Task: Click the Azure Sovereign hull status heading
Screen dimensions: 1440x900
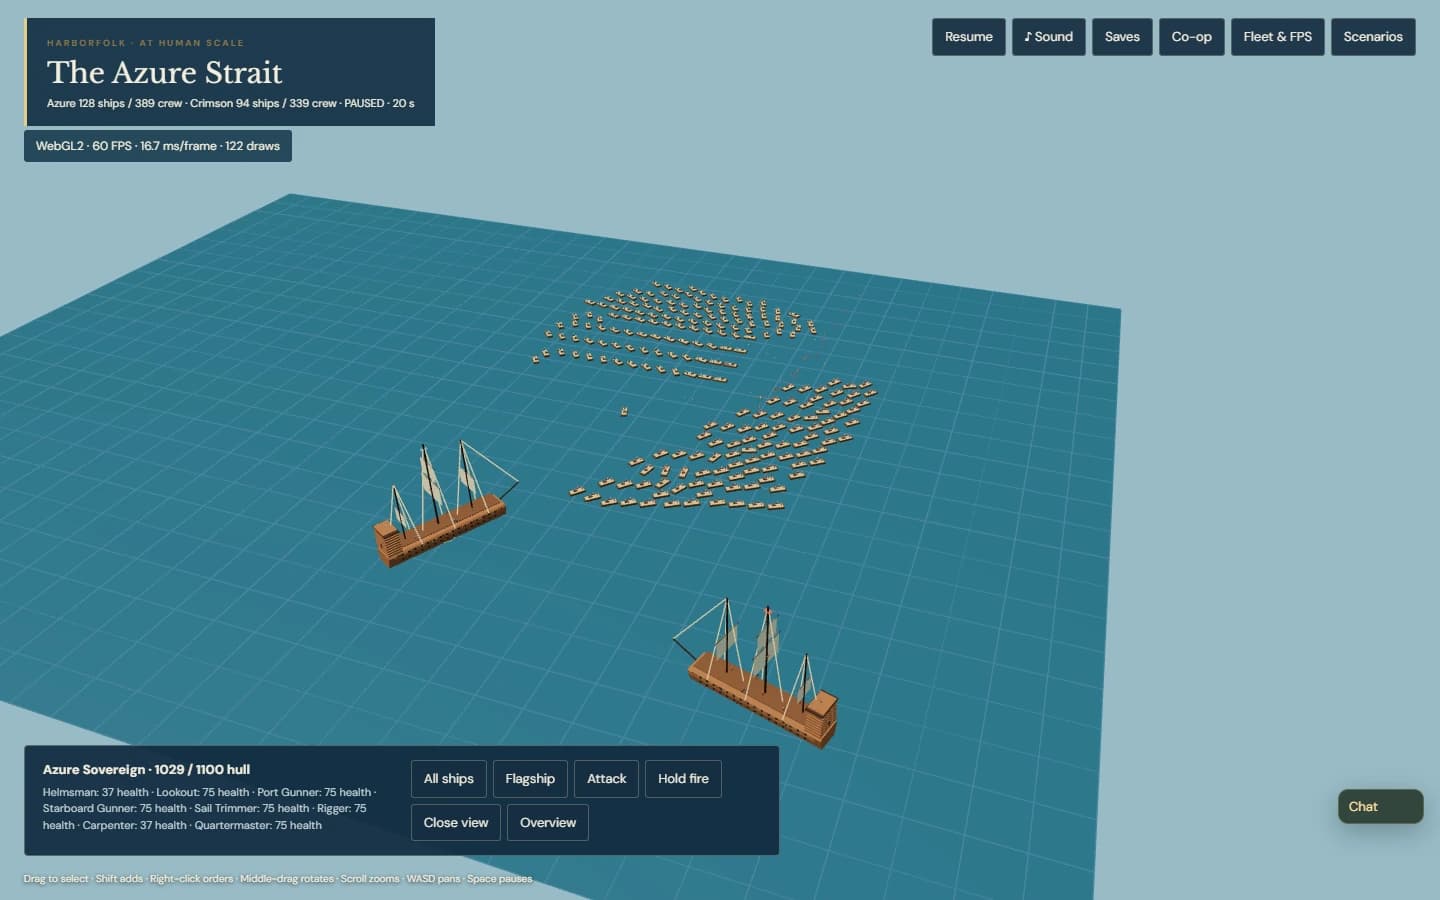Action: tap(146, 770)
